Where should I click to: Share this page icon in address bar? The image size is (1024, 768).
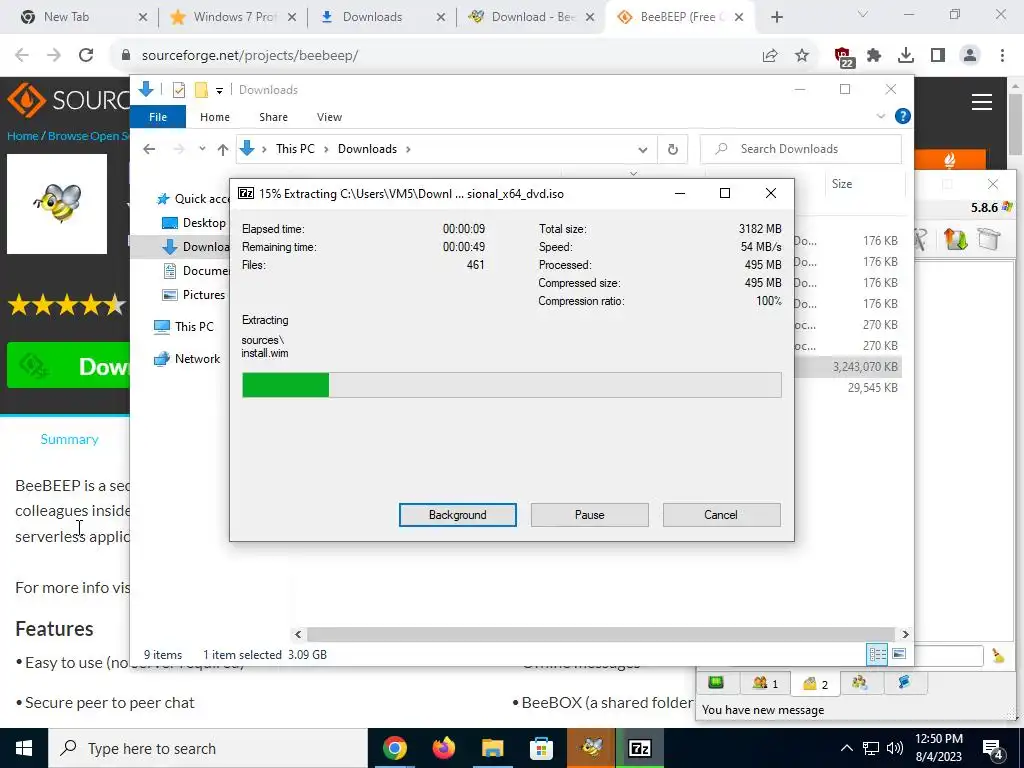pyautogui.click(x=770, y=56)
